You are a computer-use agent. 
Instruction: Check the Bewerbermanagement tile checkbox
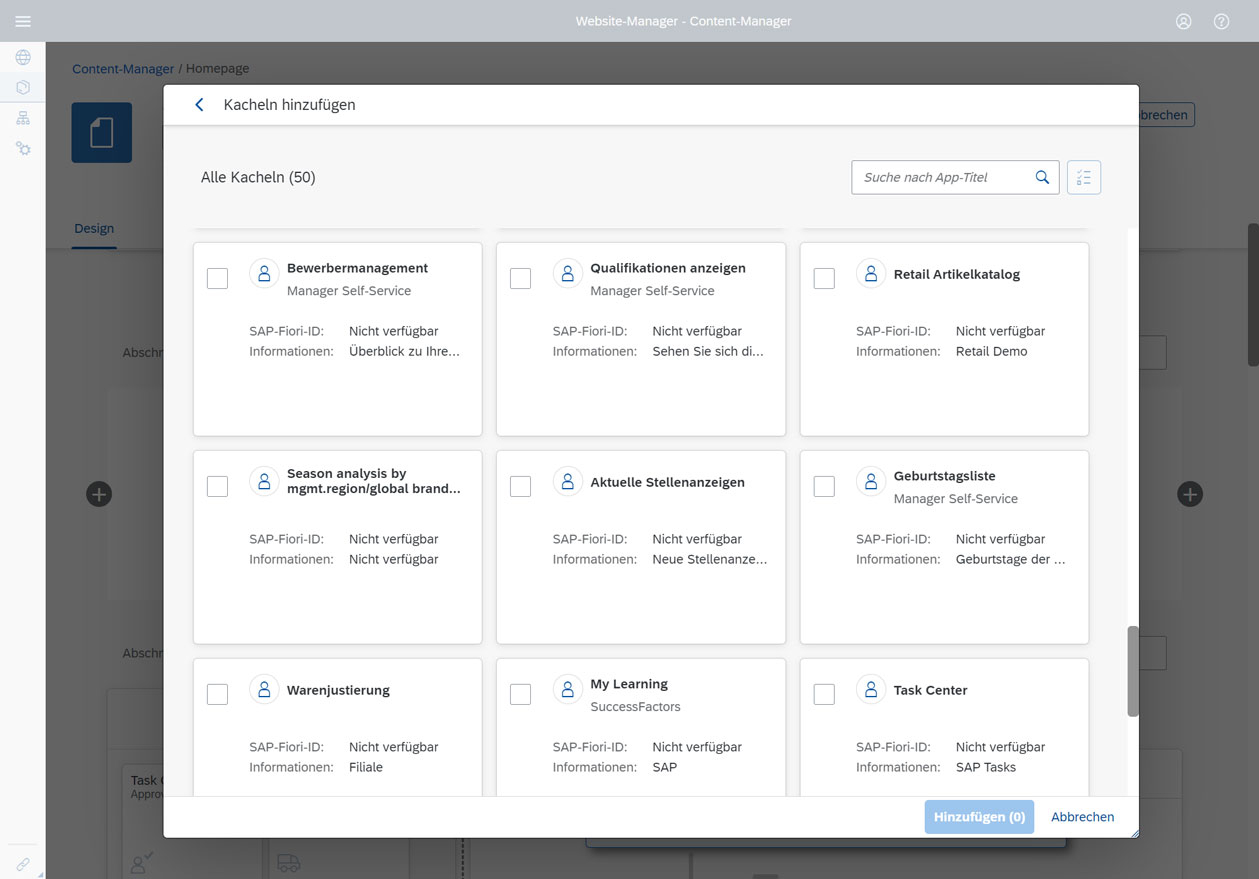(x=217, y=278)
